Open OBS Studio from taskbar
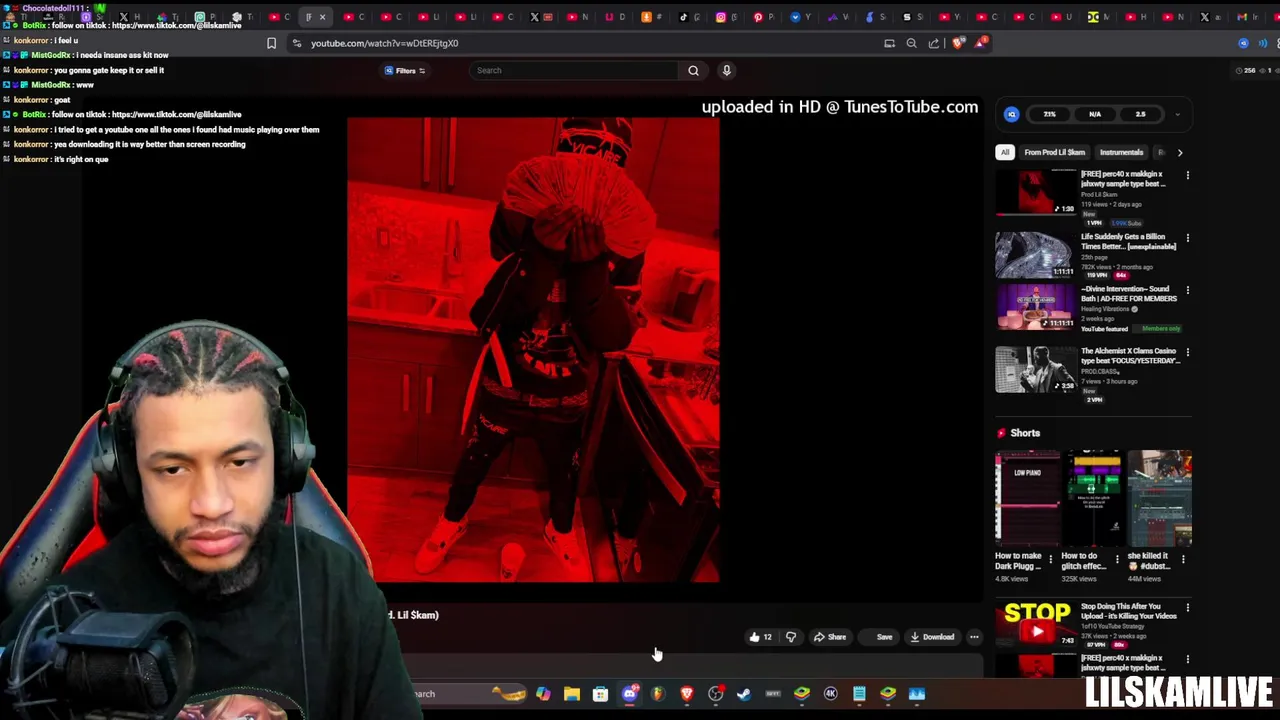 click(716, 694)
